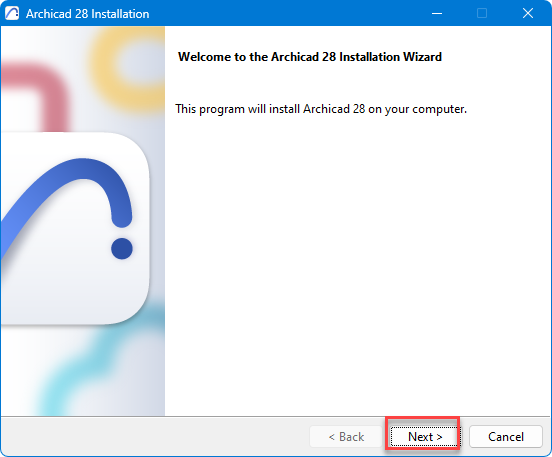Minimize the installer window

coord(437,13)
